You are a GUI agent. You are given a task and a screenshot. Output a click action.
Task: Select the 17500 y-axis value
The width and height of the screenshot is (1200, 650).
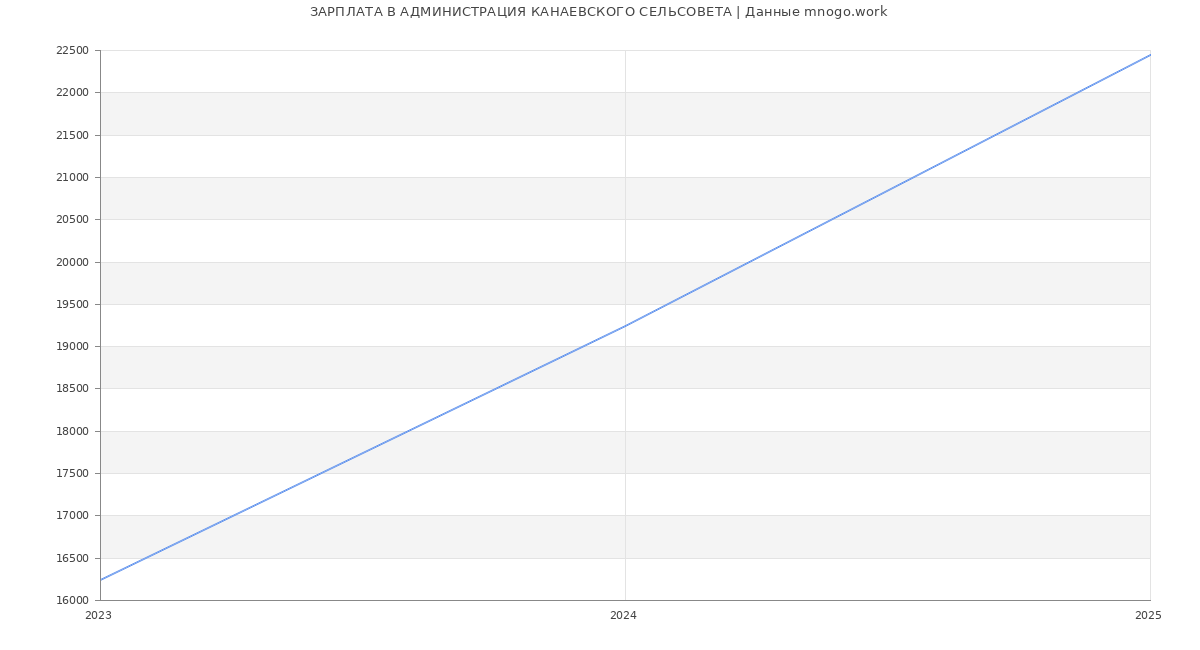(x=72, y=474)
